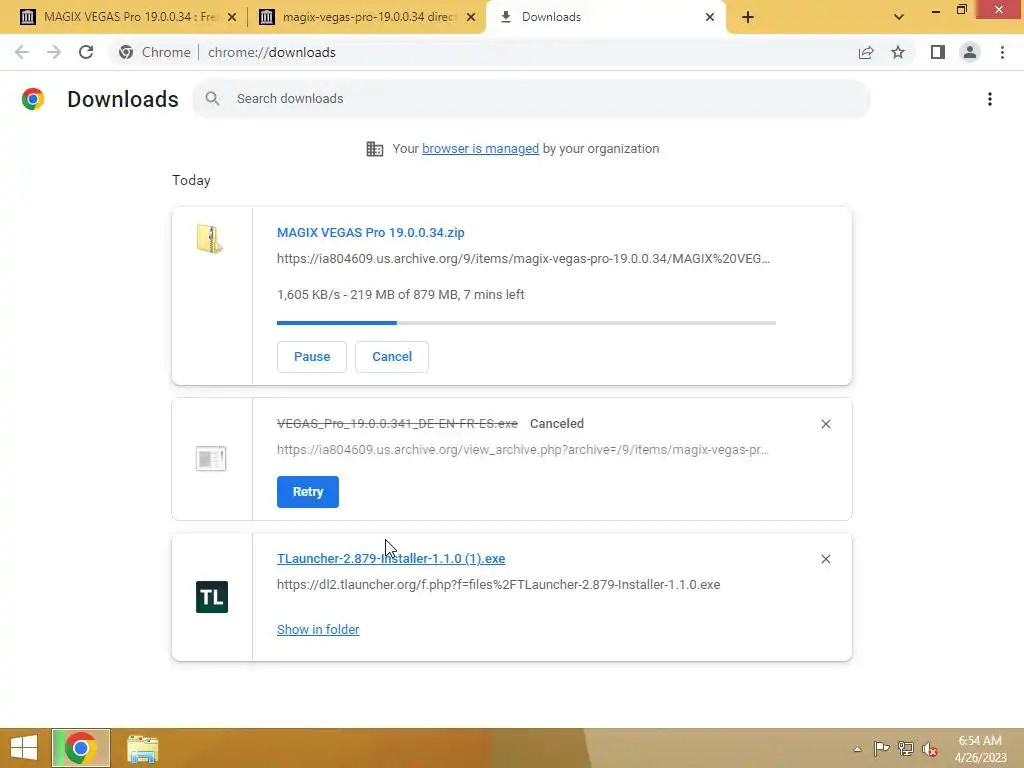This screenshot has width=1024, height=768.
Task: Pause the MAGIX VEGAS Pro download
Action: pos(312,357)
